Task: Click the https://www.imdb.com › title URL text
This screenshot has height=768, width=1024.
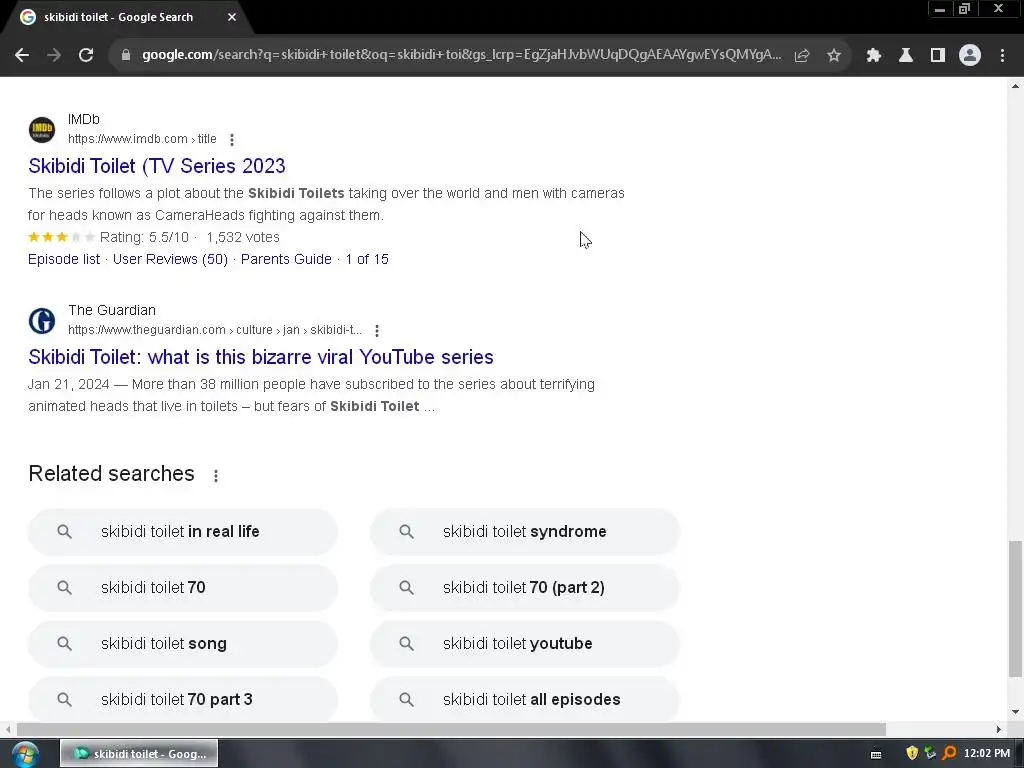Action: (x=142, y=139)
